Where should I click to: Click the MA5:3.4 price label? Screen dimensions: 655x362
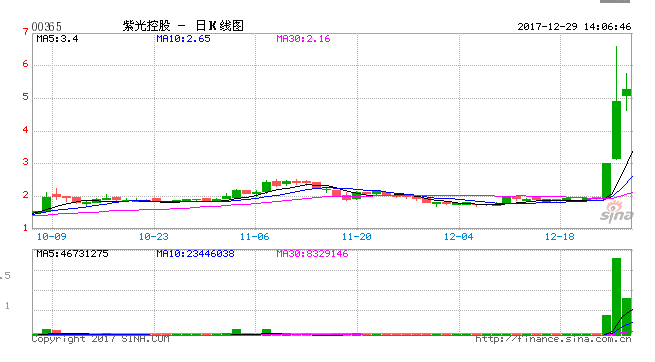click(57, 39)
